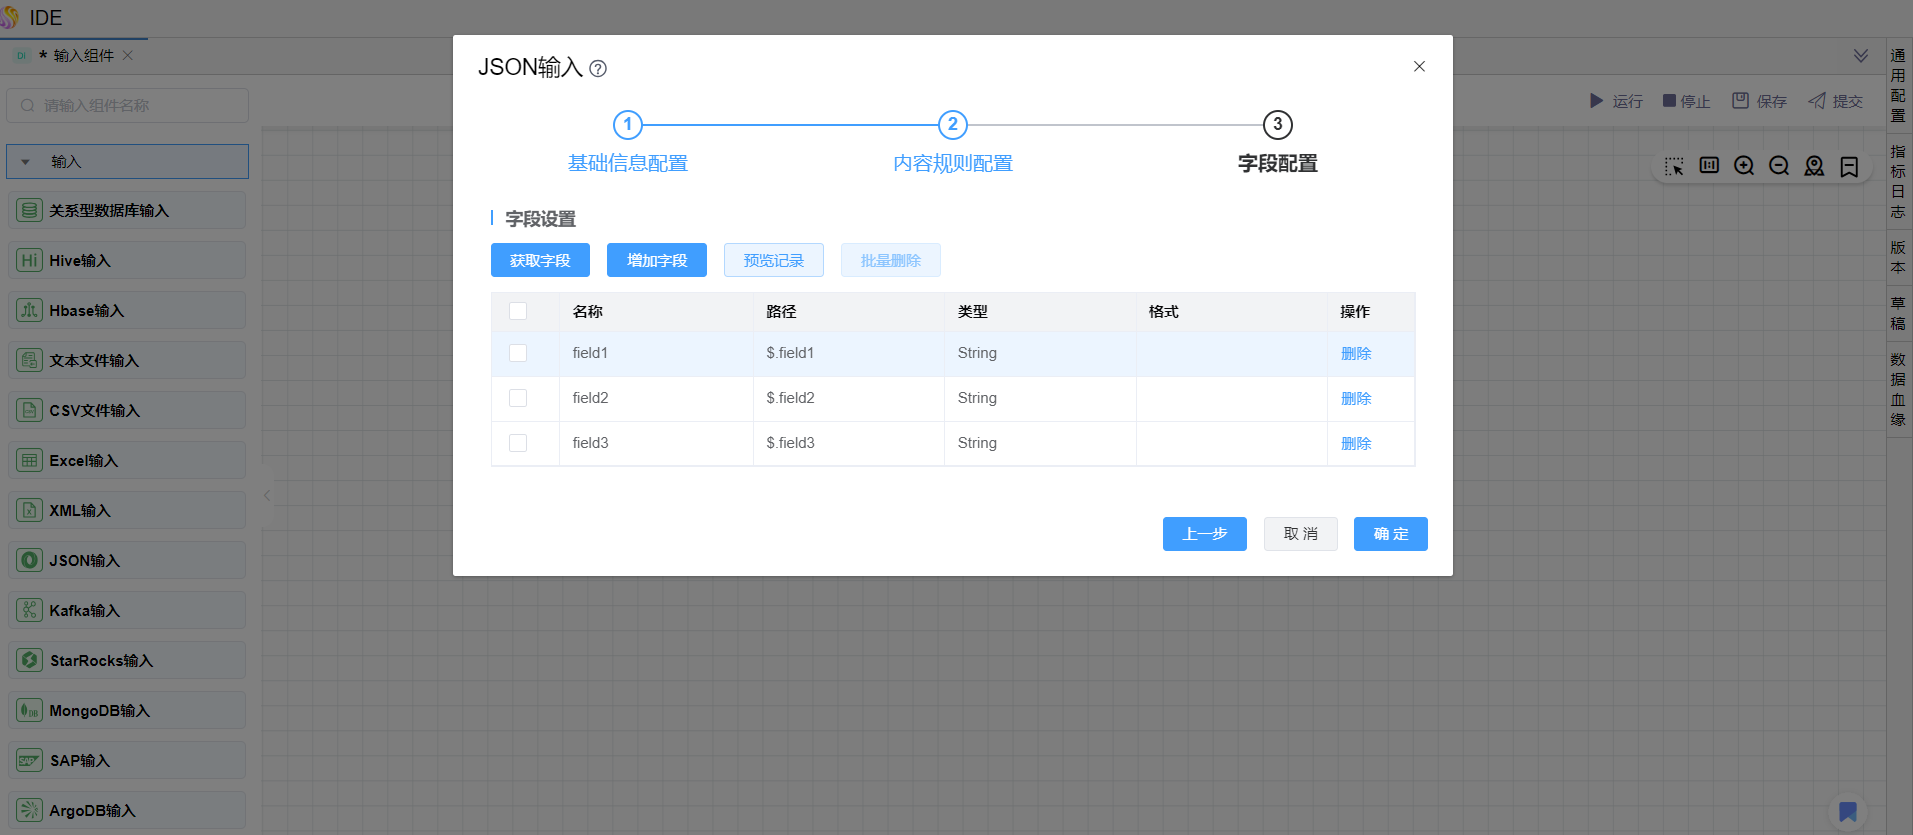Click the area selection icon on canvas toolbar
This screenshot has height=835, width=1913.
pyautogui.click(x=1674, y=166)
